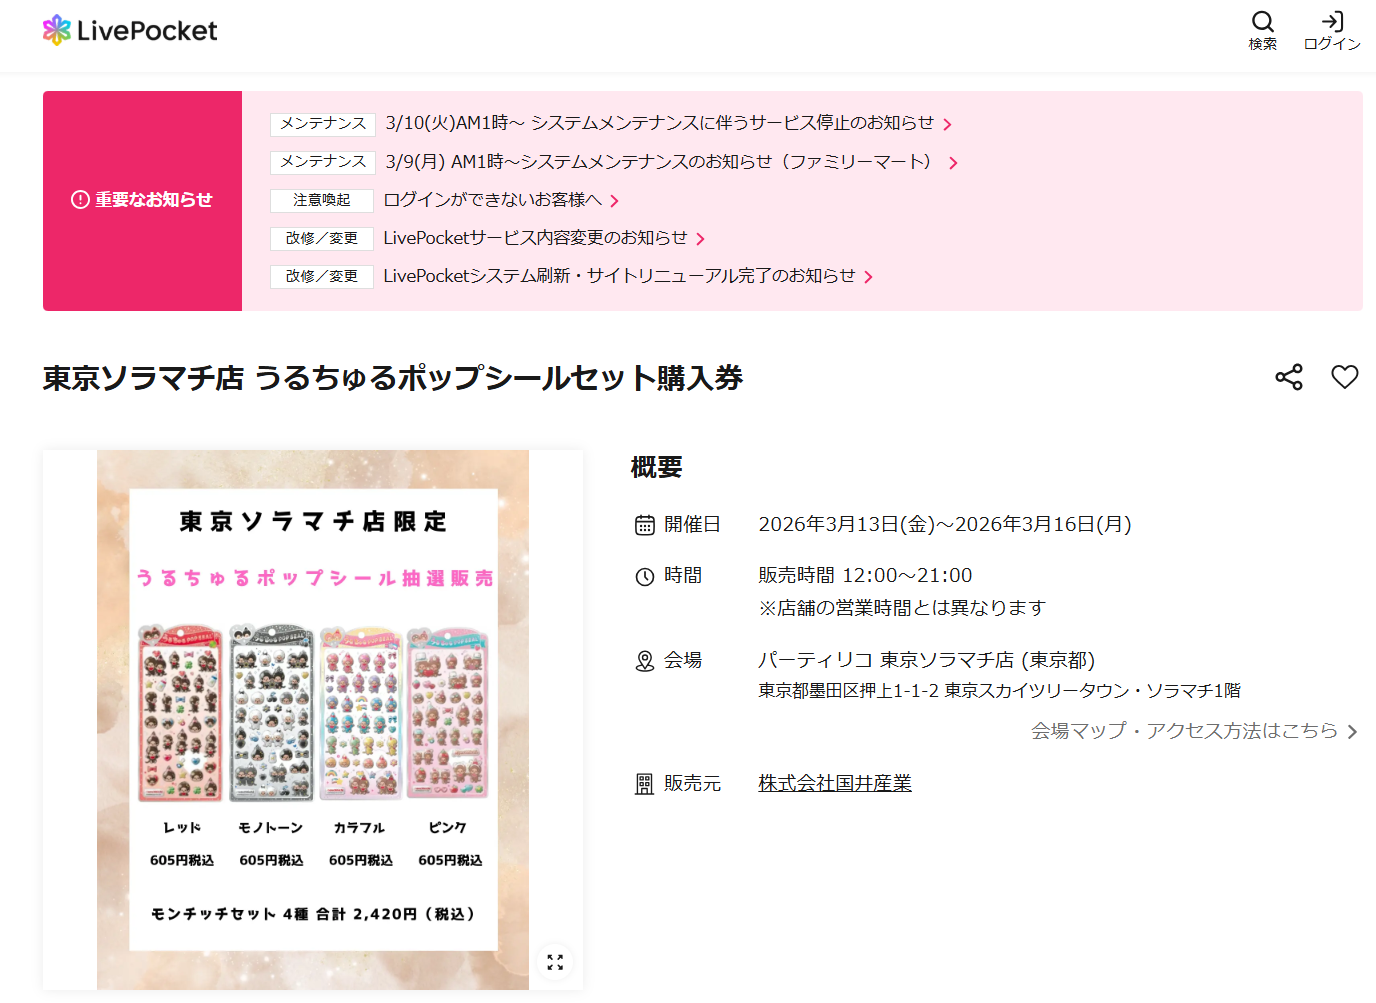Open 3/10 system maintenance service stop notice
Screen dimensions: 1376x1003
[660, 123]
